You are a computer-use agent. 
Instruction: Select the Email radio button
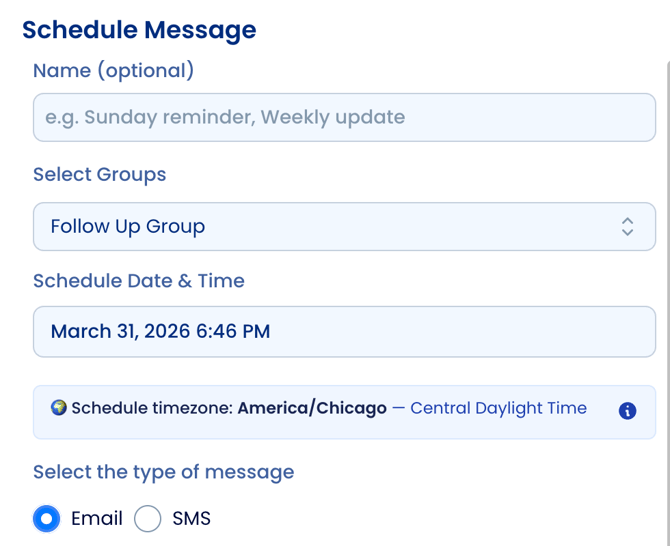click(x=46, y=519)
